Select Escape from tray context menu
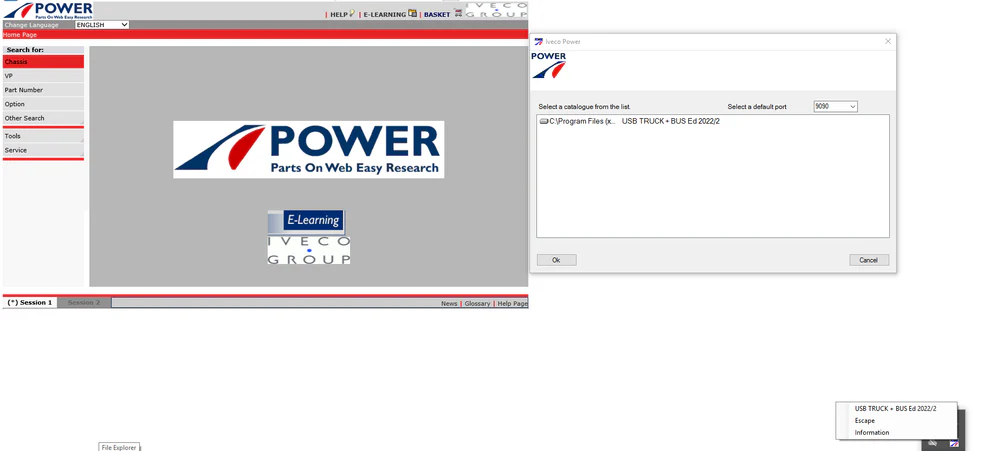The height and width of the screenshot is (451, 990). click(x=865, y=421)
